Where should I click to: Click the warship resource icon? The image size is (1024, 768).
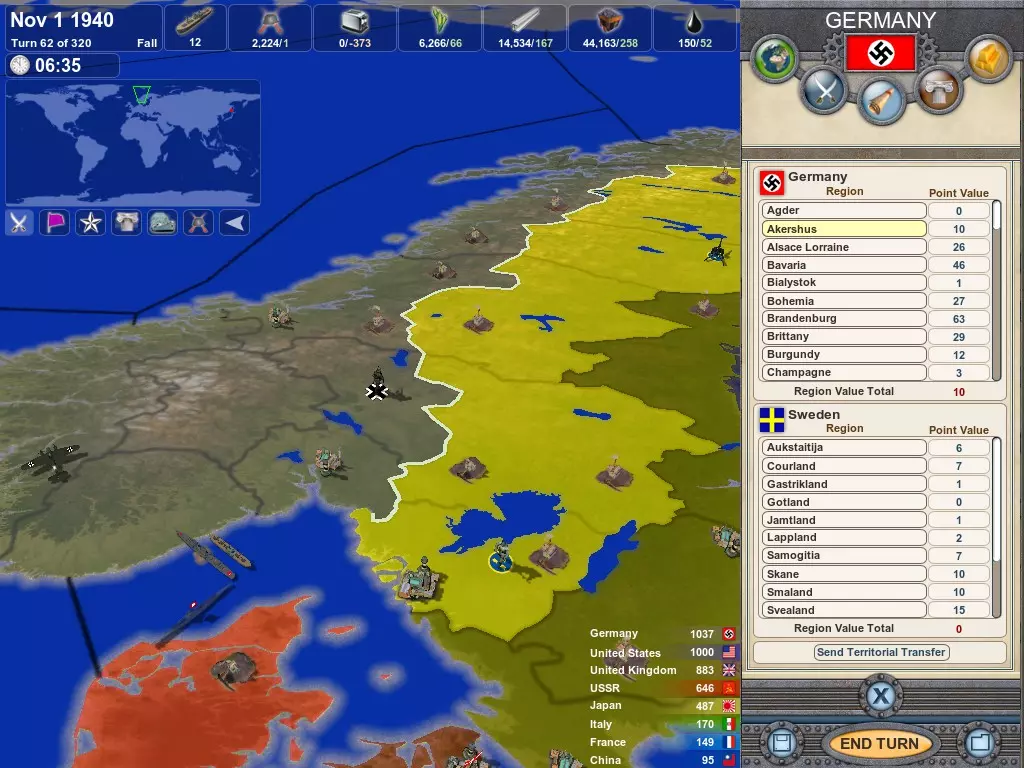[195, 20]
